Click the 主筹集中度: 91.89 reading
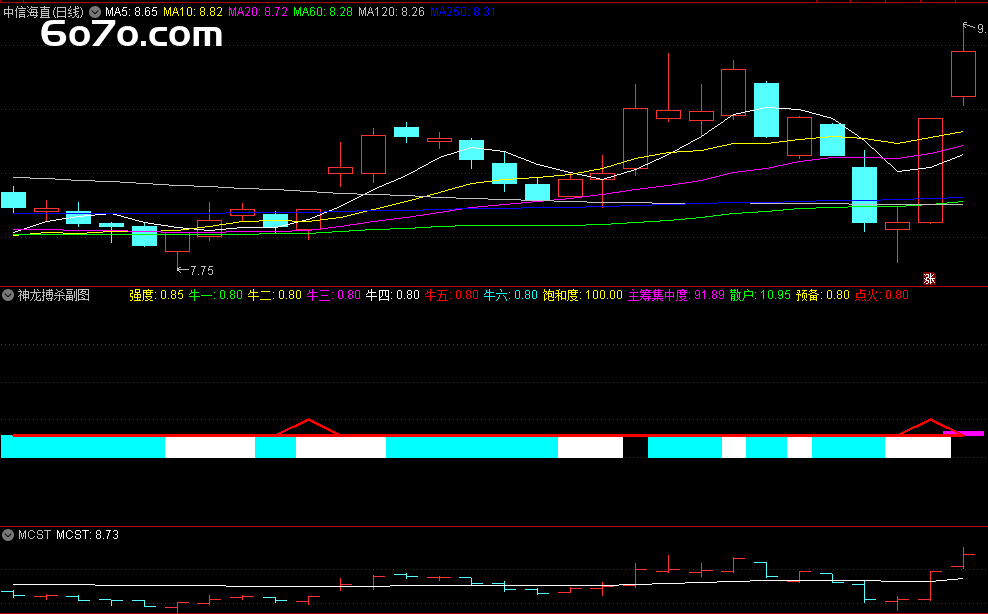988x614 pixels. tap(676, 295)
